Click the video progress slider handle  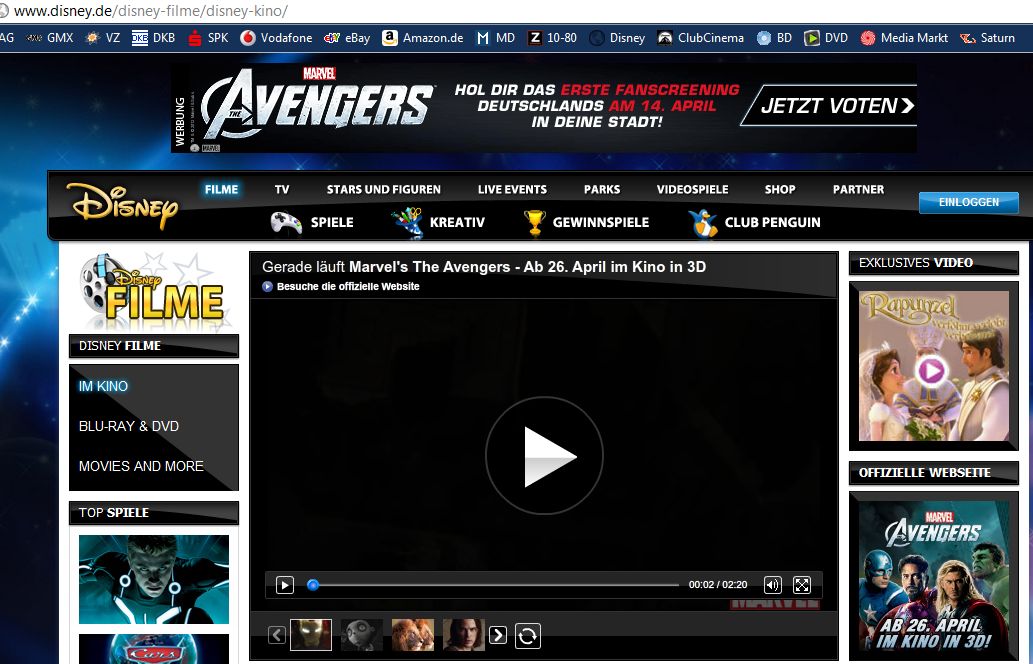coord(314,585)
